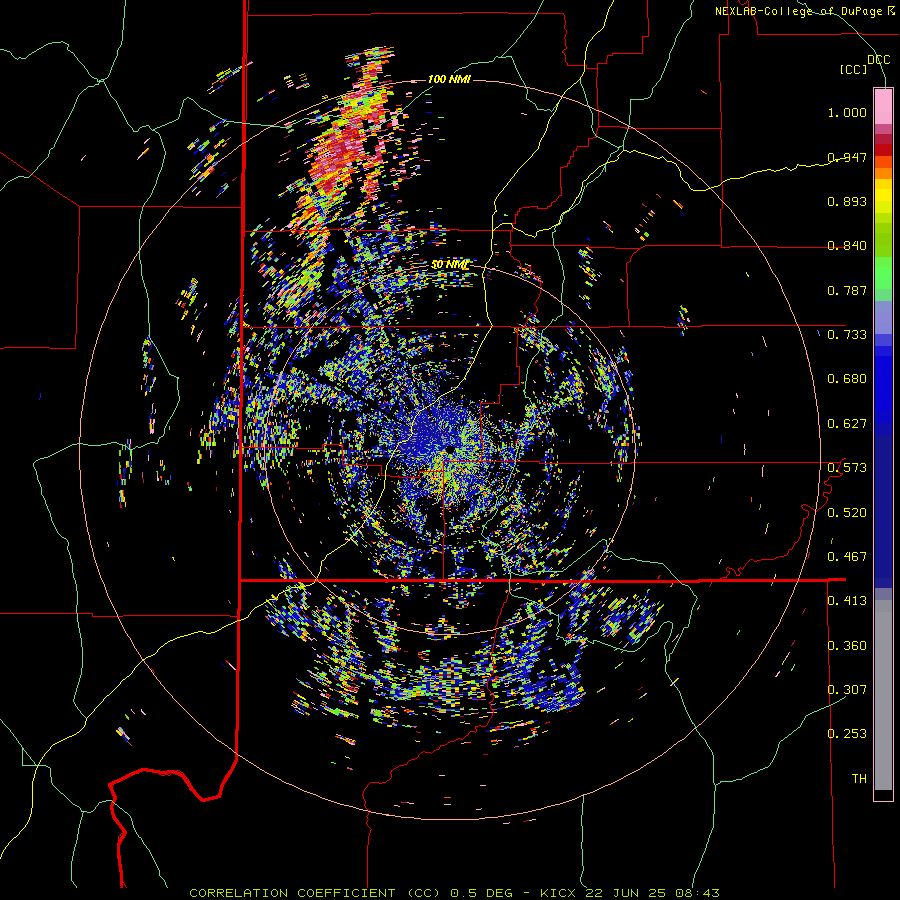Click the 0.947 scale label
This screenshot has width=900, height=900.
coord(847,157)
